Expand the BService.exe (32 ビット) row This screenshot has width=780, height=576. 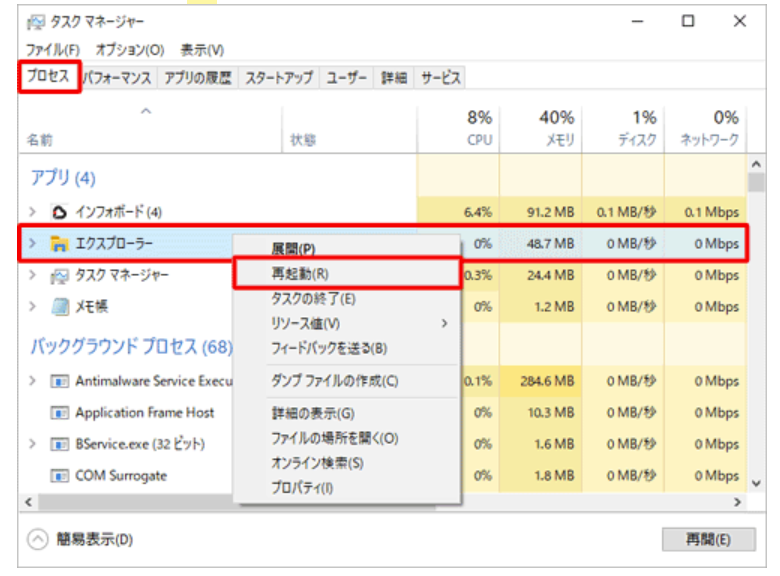[33, 444]
